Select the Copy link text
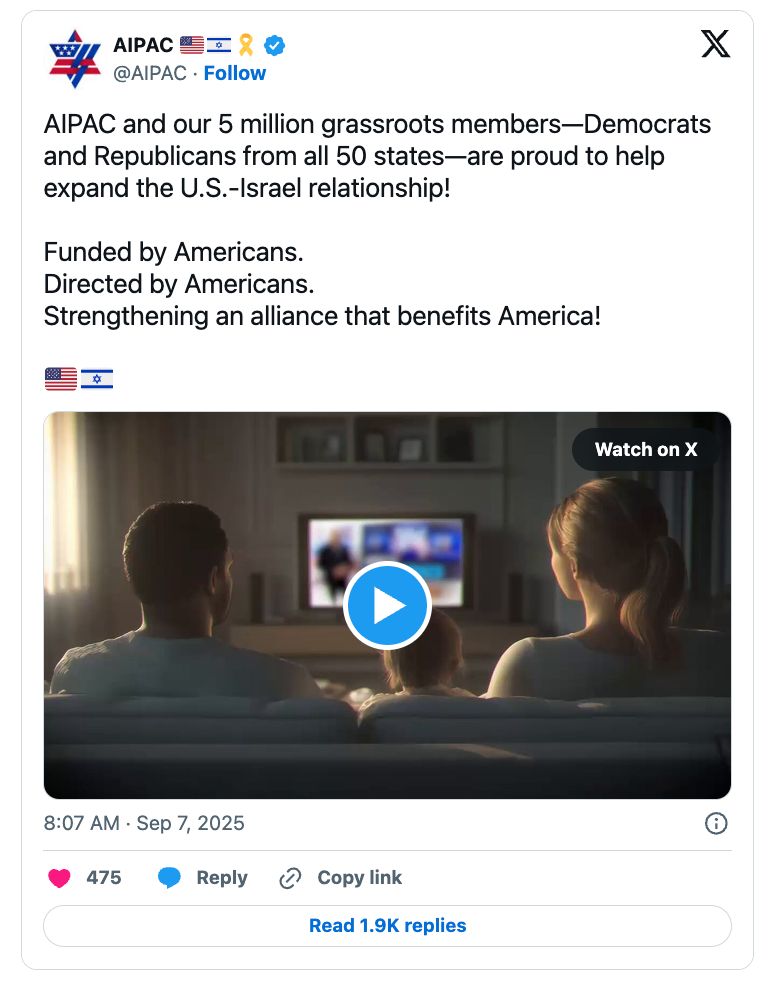 tap(359, 878)
